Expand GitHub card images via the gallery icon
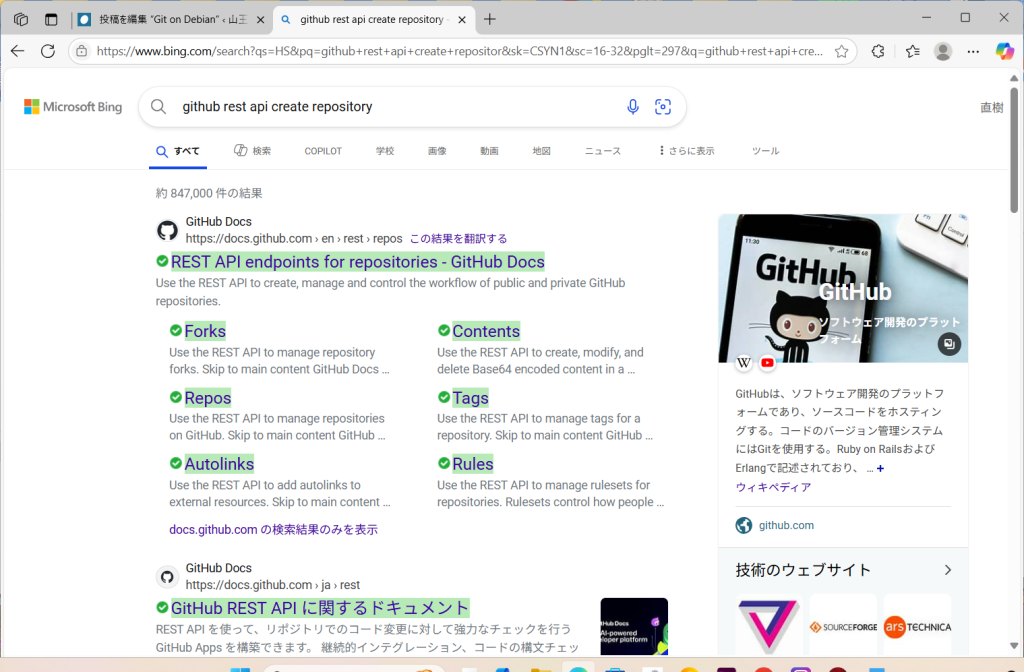This screenshot has height=672, width=1024. pyautogui.click(x=949, y=344)
